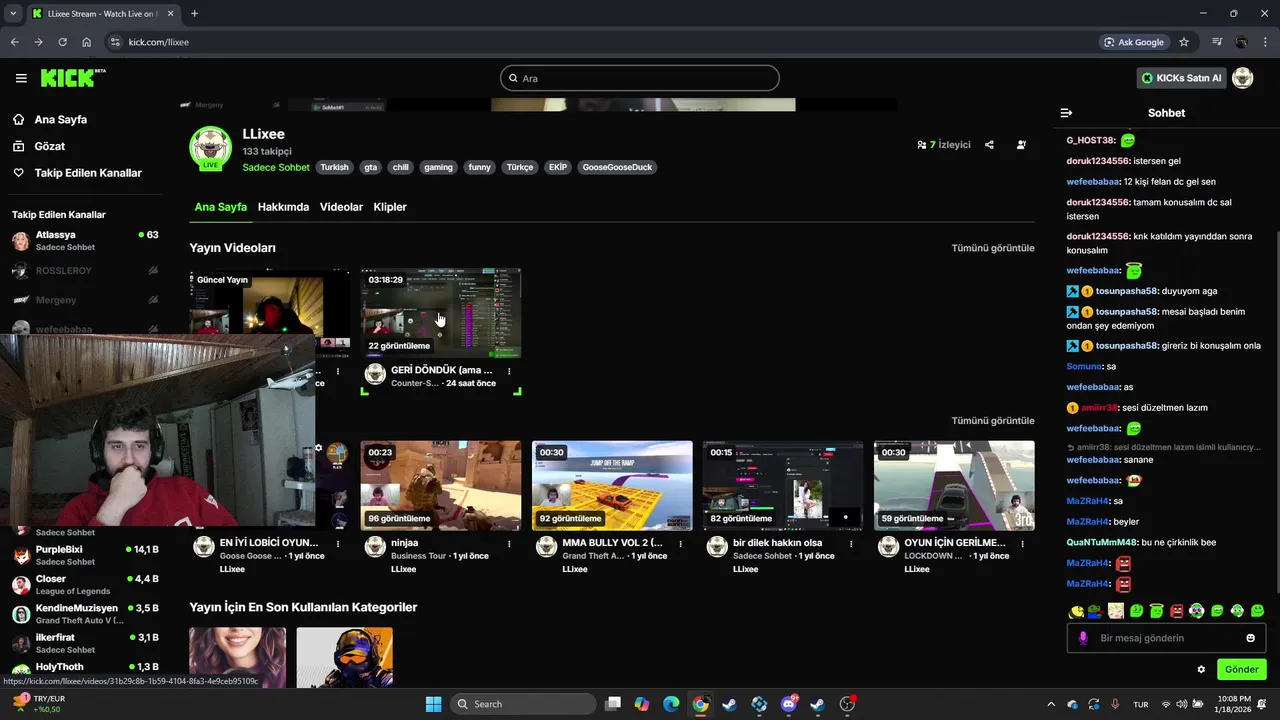This screenshot has height=720, width=1280.
Task: Open user profile avatar in Kick header
Action: point(1243,78)
